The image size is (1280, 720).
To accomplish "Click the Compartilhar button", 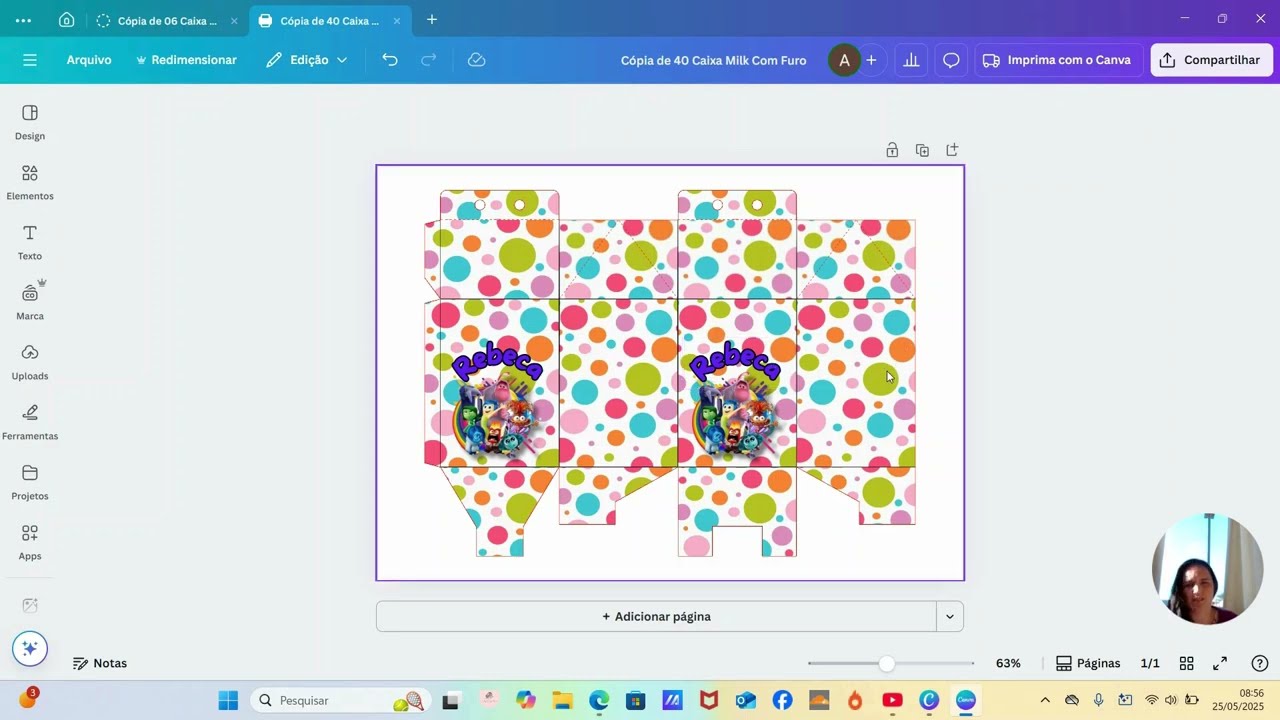I will (x=1211, y=60).
